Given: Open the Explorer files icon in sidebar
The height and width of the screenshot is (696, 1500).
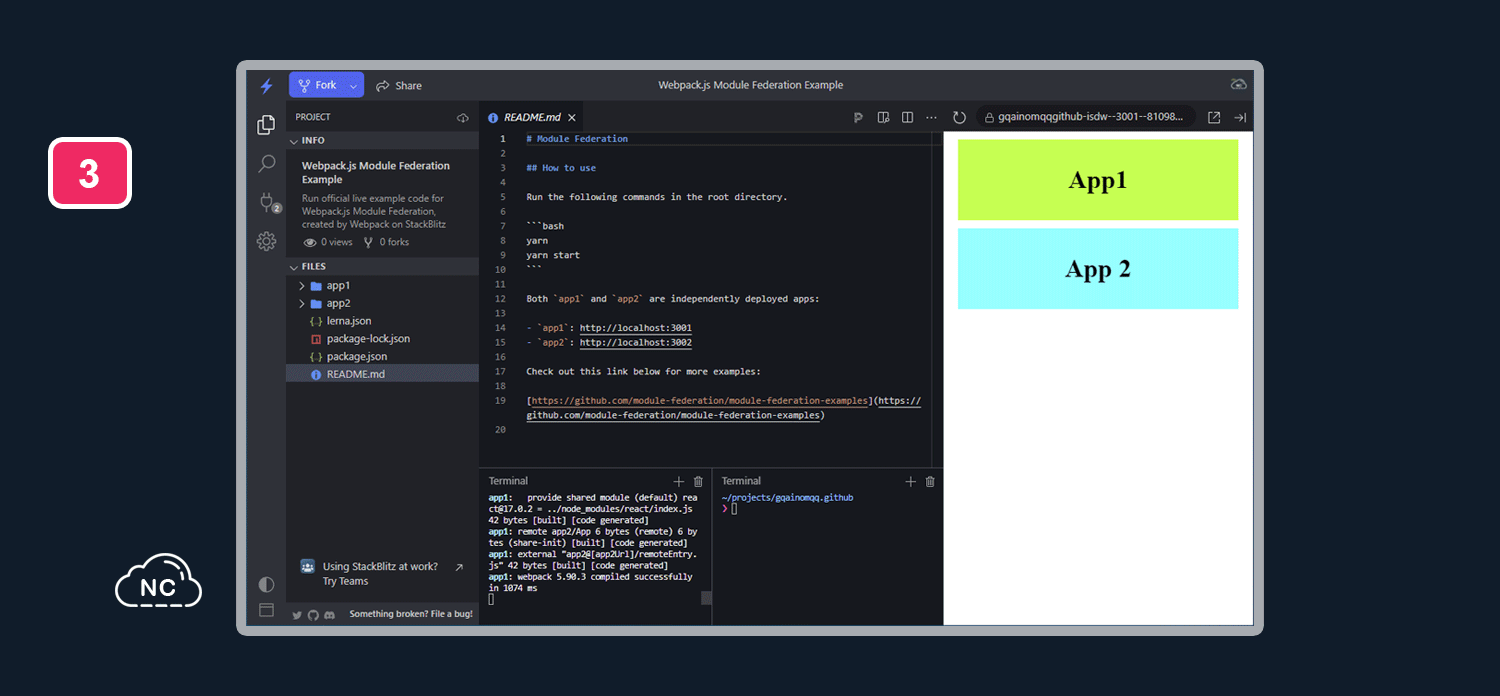Looking at the screenshot, I should [x=266, y=125].
